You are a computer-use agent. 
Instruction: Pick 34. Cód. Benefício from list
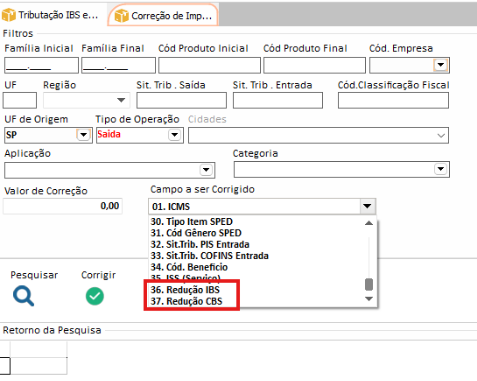[x=189, y=267]
